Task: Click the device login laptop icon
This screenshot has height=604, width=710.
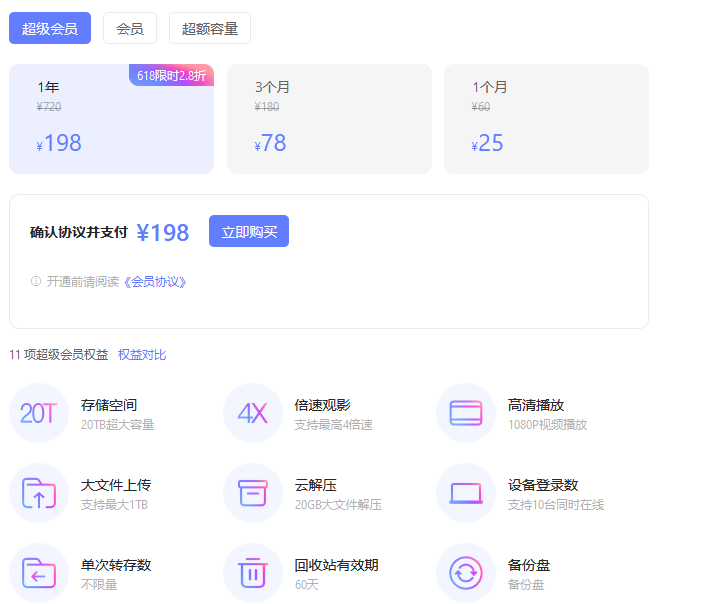Action: pyautogui.click(x=466, y=493)
